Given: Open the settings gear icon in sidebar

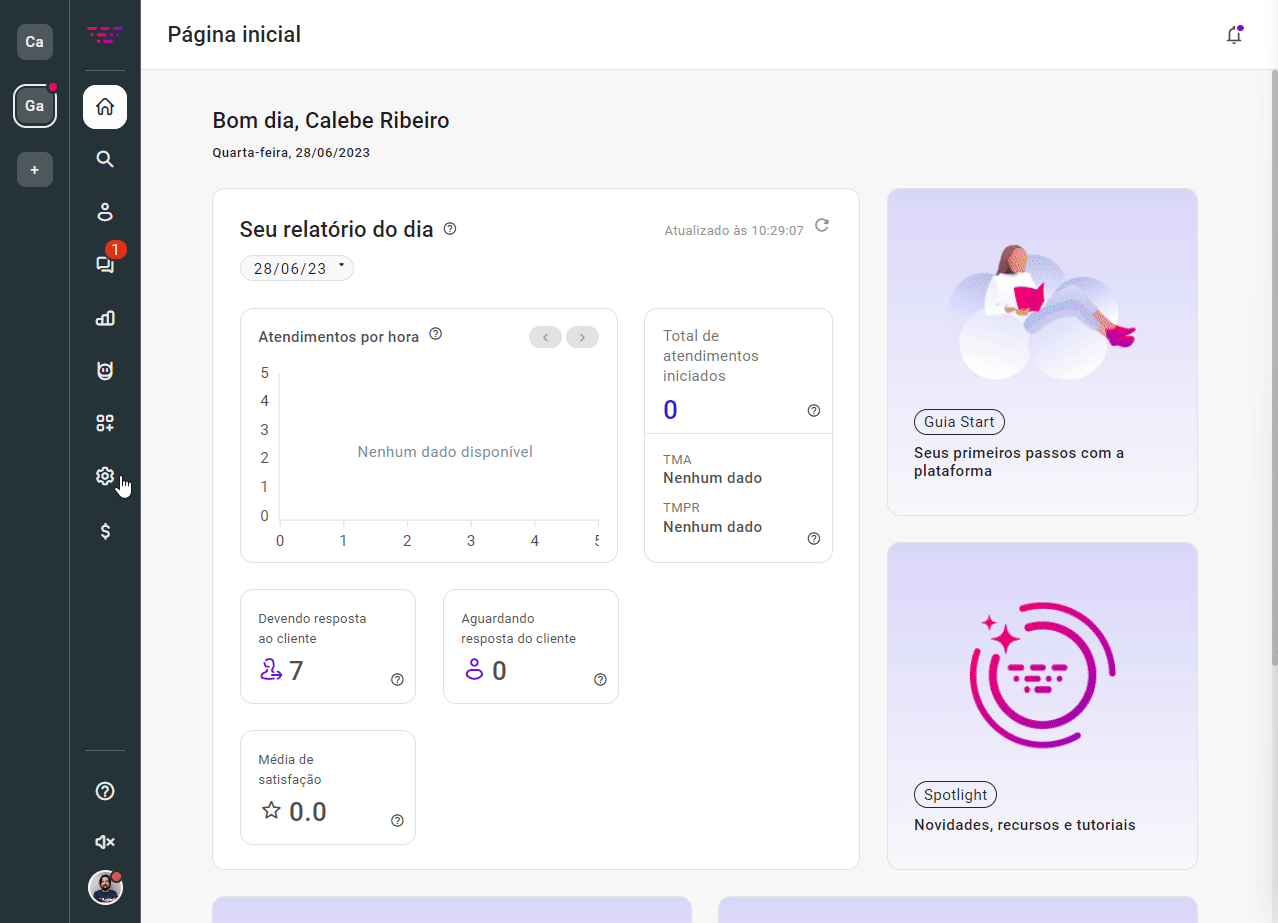Looking at the screenshot, I should (x=105, y=476).
